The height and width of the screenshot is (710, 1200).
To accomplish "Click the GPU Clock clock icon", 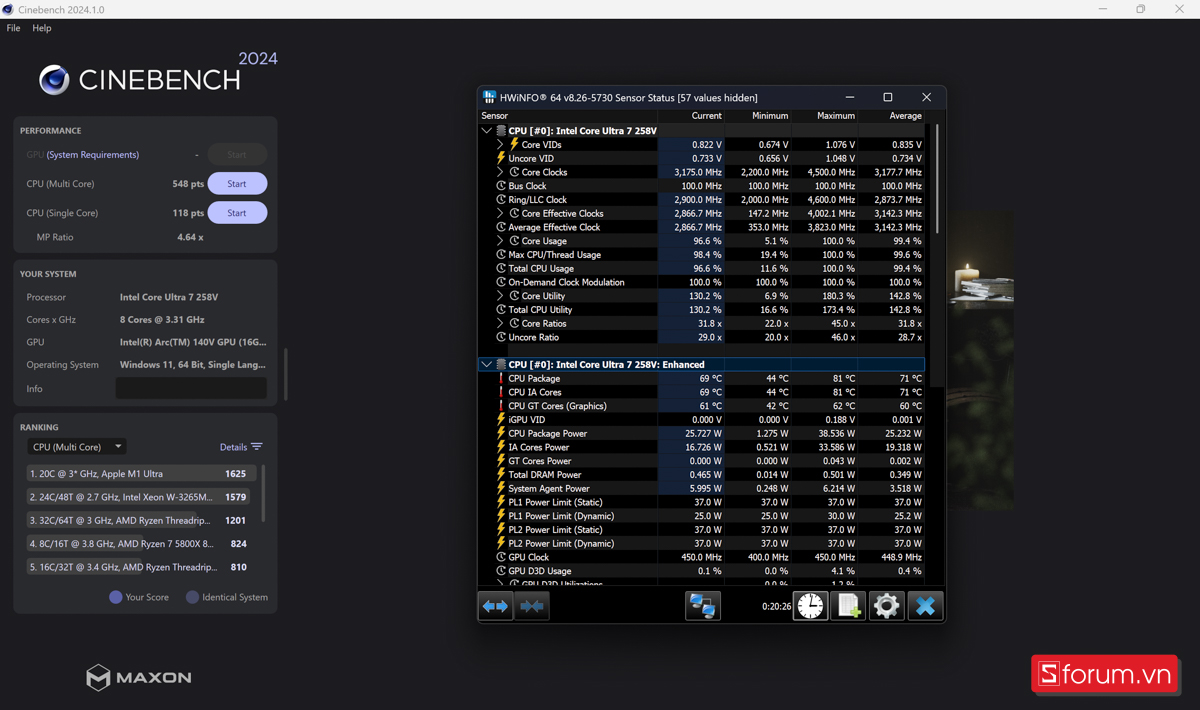I will pyautogui.click(x=501, y=557).
